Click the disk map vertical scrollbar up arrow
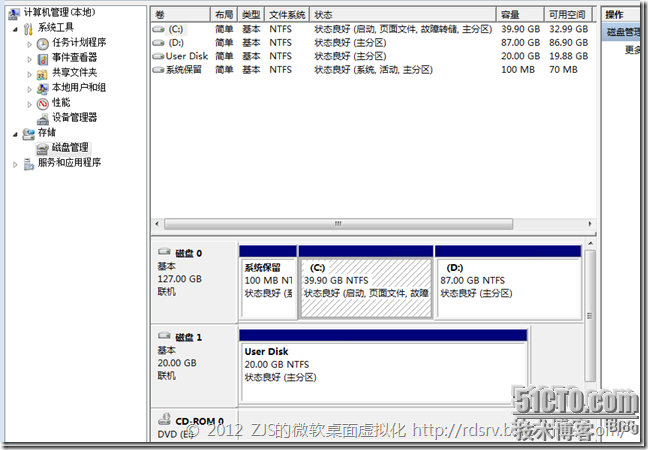This screenshot has height=450, width=648. point(590,243)
